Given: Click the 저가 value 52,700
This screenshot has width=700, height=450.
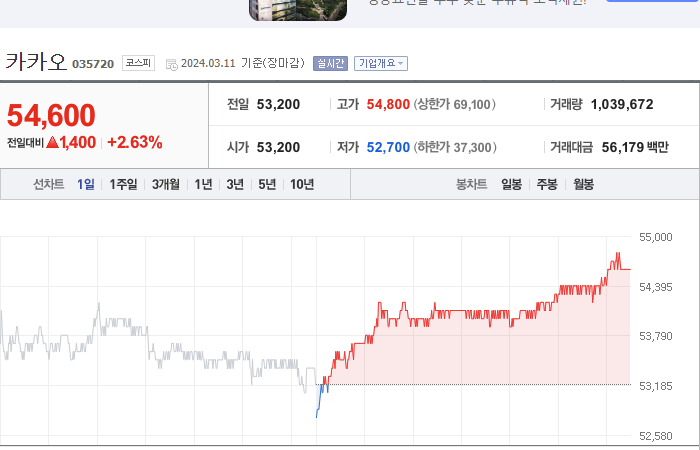Looking at the screenshot, I should click(x=388, y=147).
